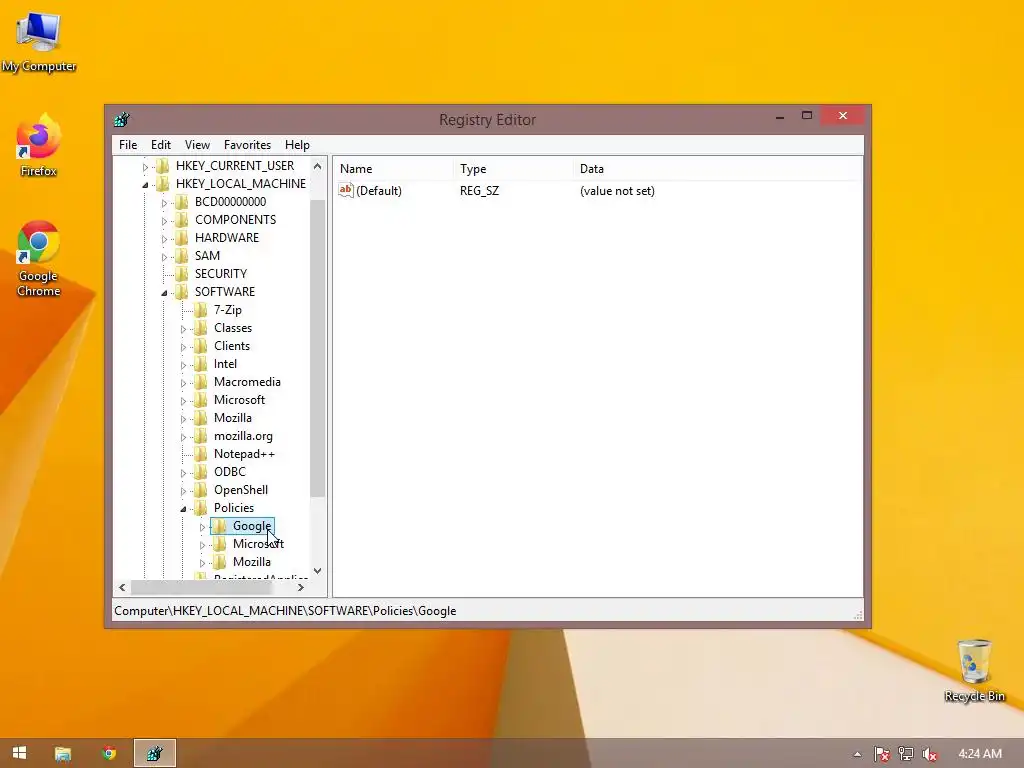Click the tree scroll down arrow

(317, 571)
